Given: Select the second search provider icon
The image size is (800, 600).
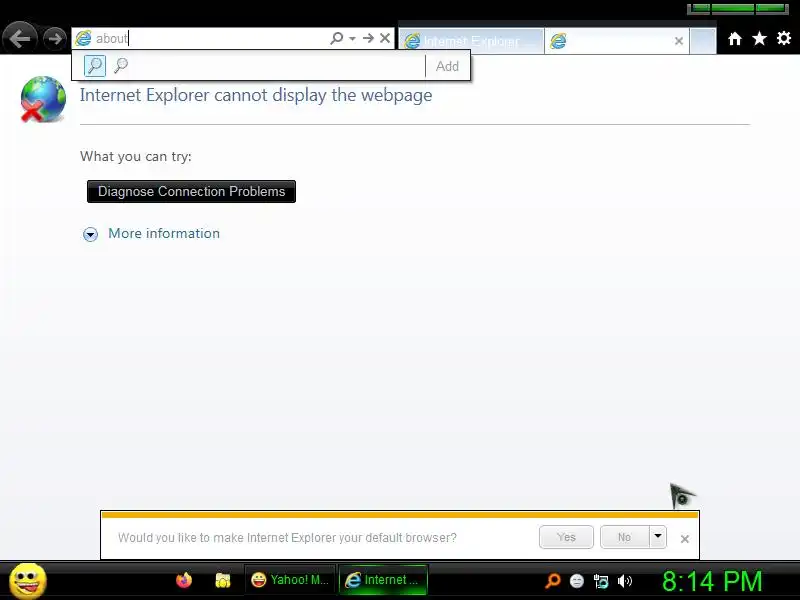Looking at the screenshot, I should (x=121, y=66).
